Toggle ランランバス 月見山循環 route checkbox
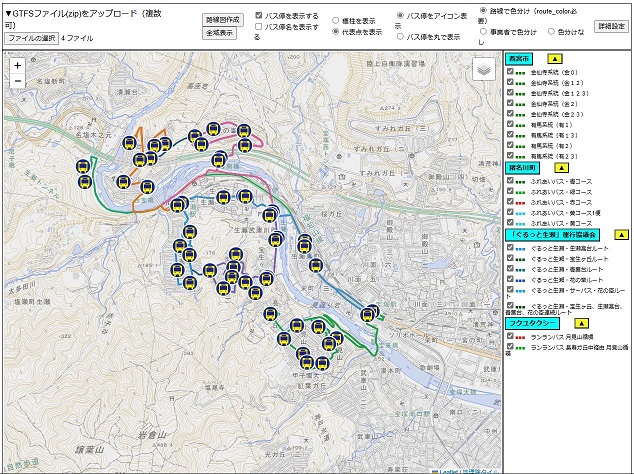The width and height of the screenshot is (634, 474). click(x=512, y=337)
